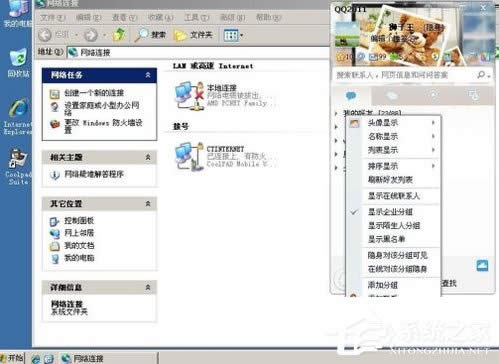Switch to QQ fourth recent-sessions tab
499x364 pixels.
click(474, 96)
